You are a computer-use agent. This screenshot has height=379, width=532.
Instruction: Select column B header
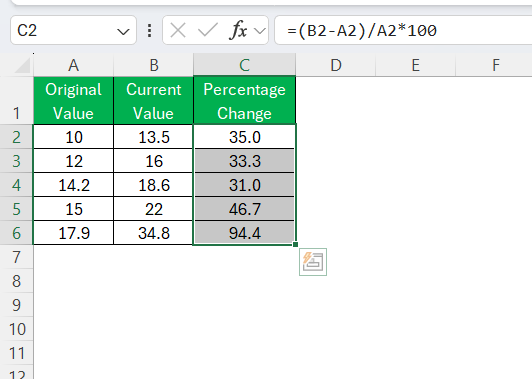(153, 65)
